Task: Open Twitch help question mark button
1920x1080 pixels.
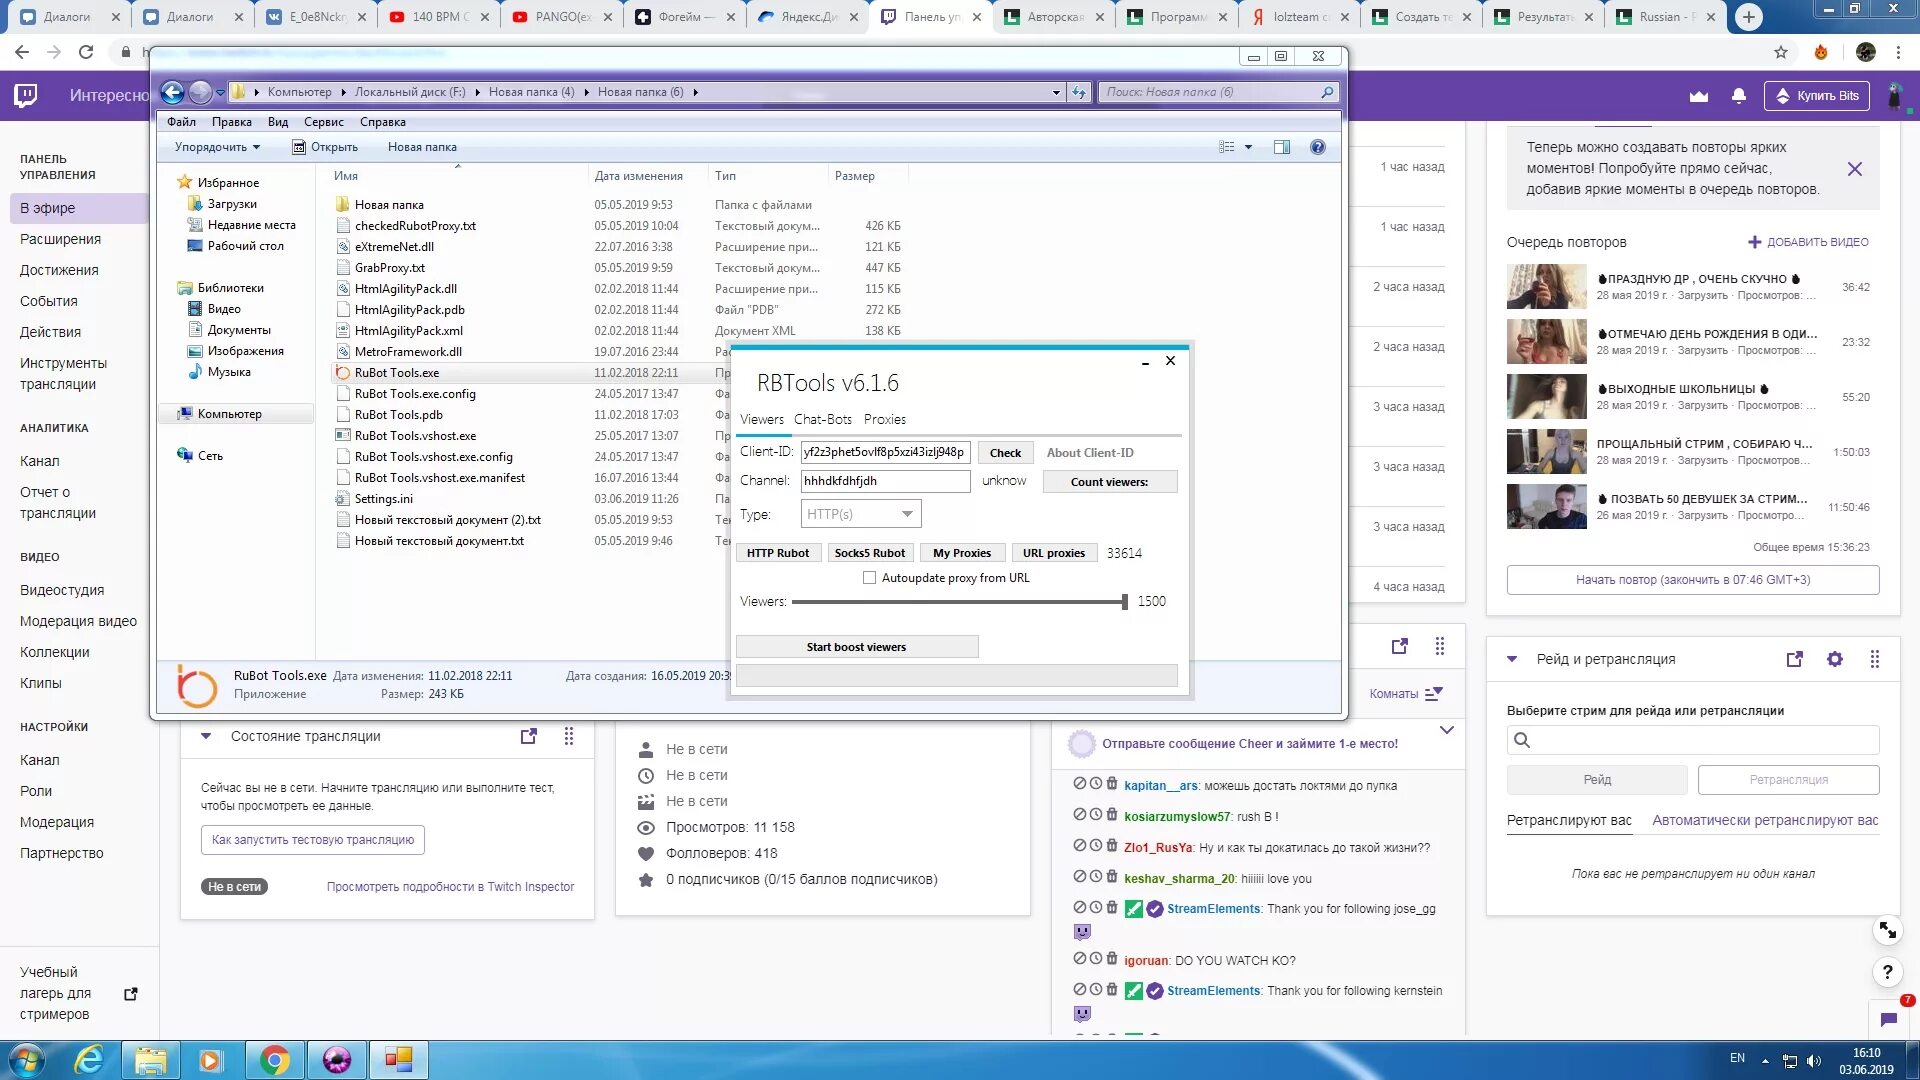Action: pos(1888,972)
